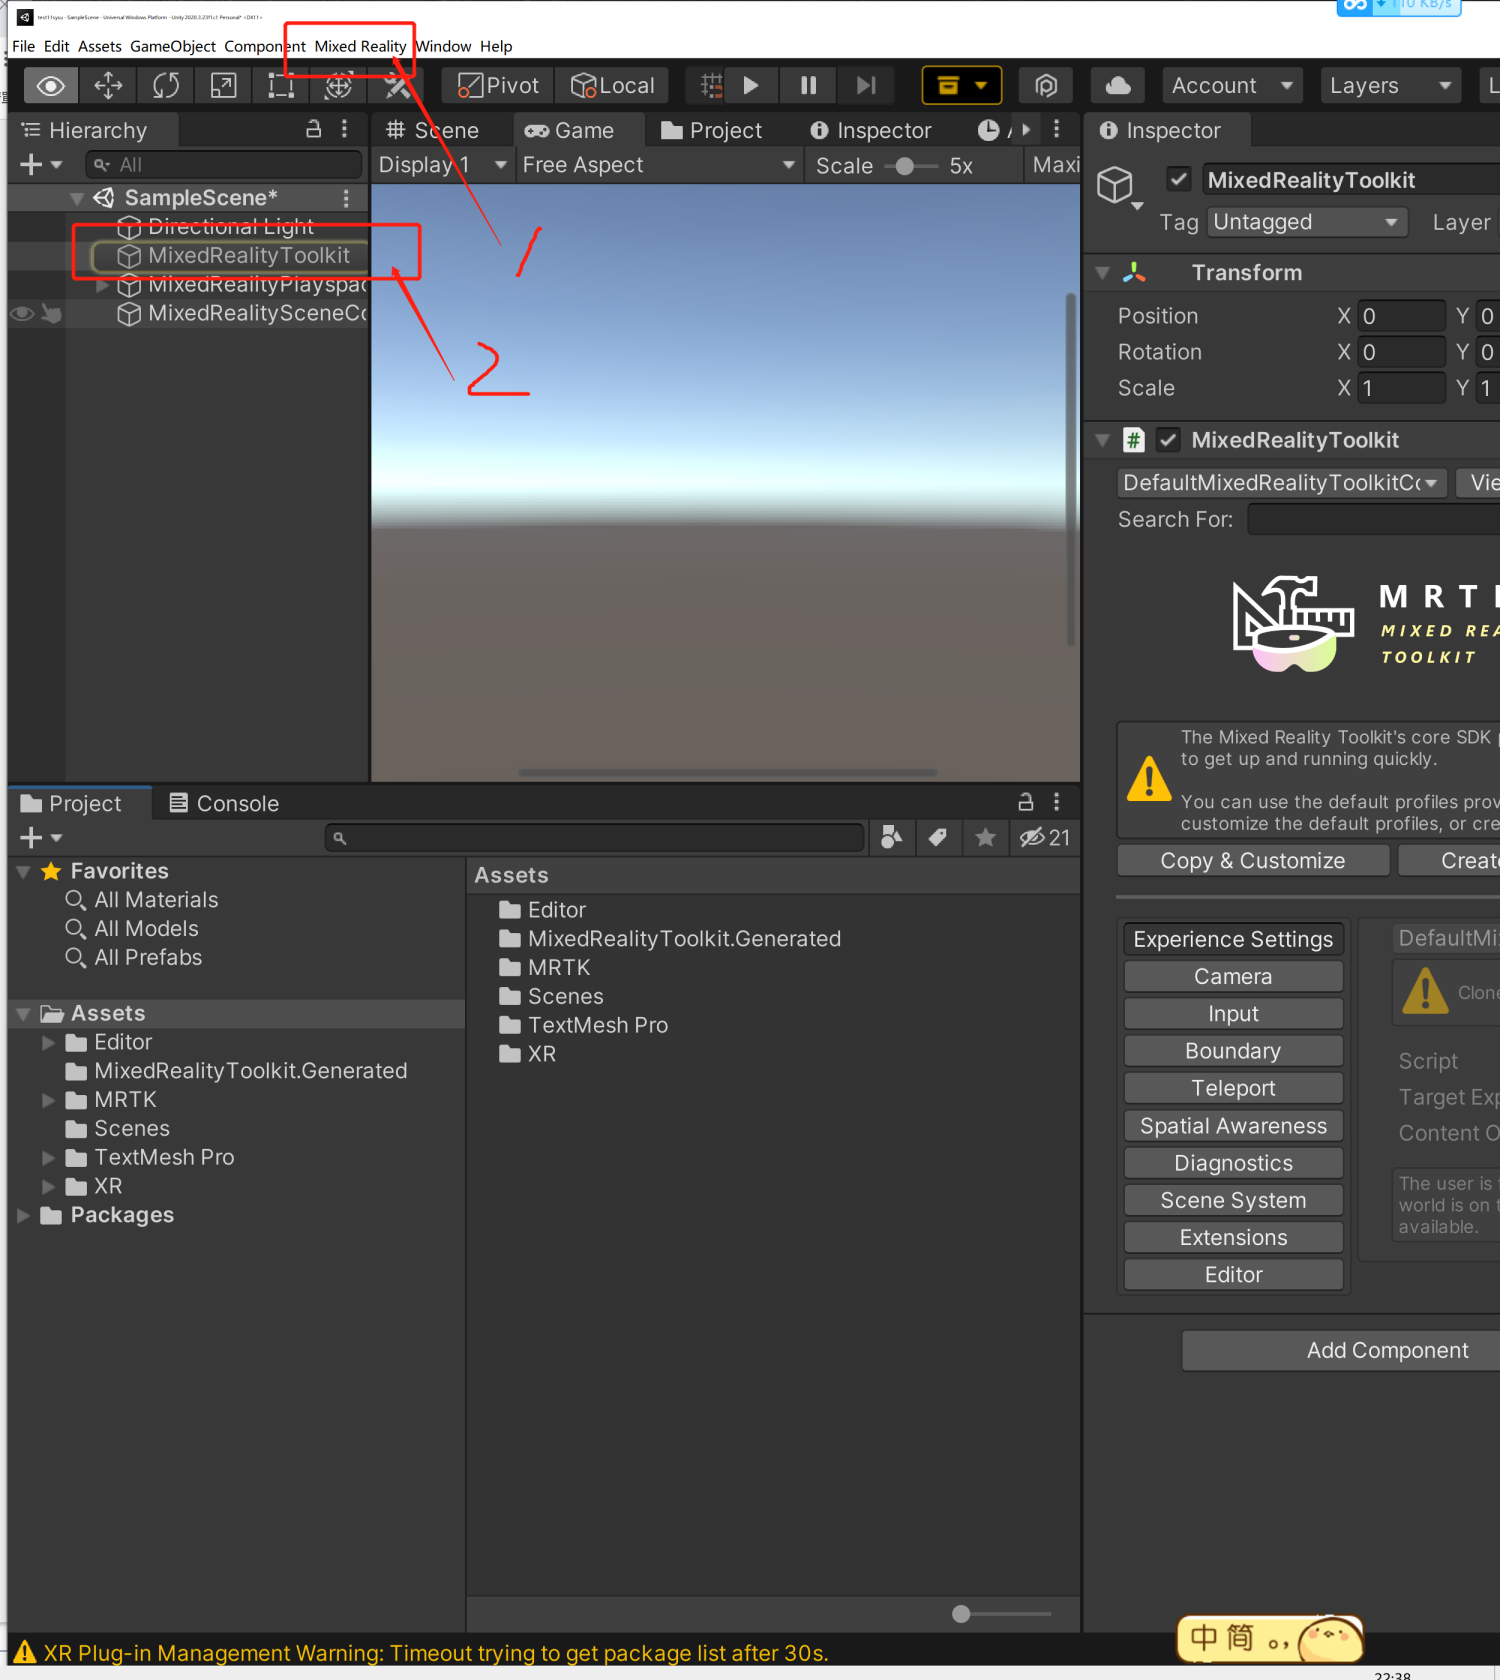Select the Rotate tool
Viewport: 1500px width, 1680px height.
(x=165, y=86)
